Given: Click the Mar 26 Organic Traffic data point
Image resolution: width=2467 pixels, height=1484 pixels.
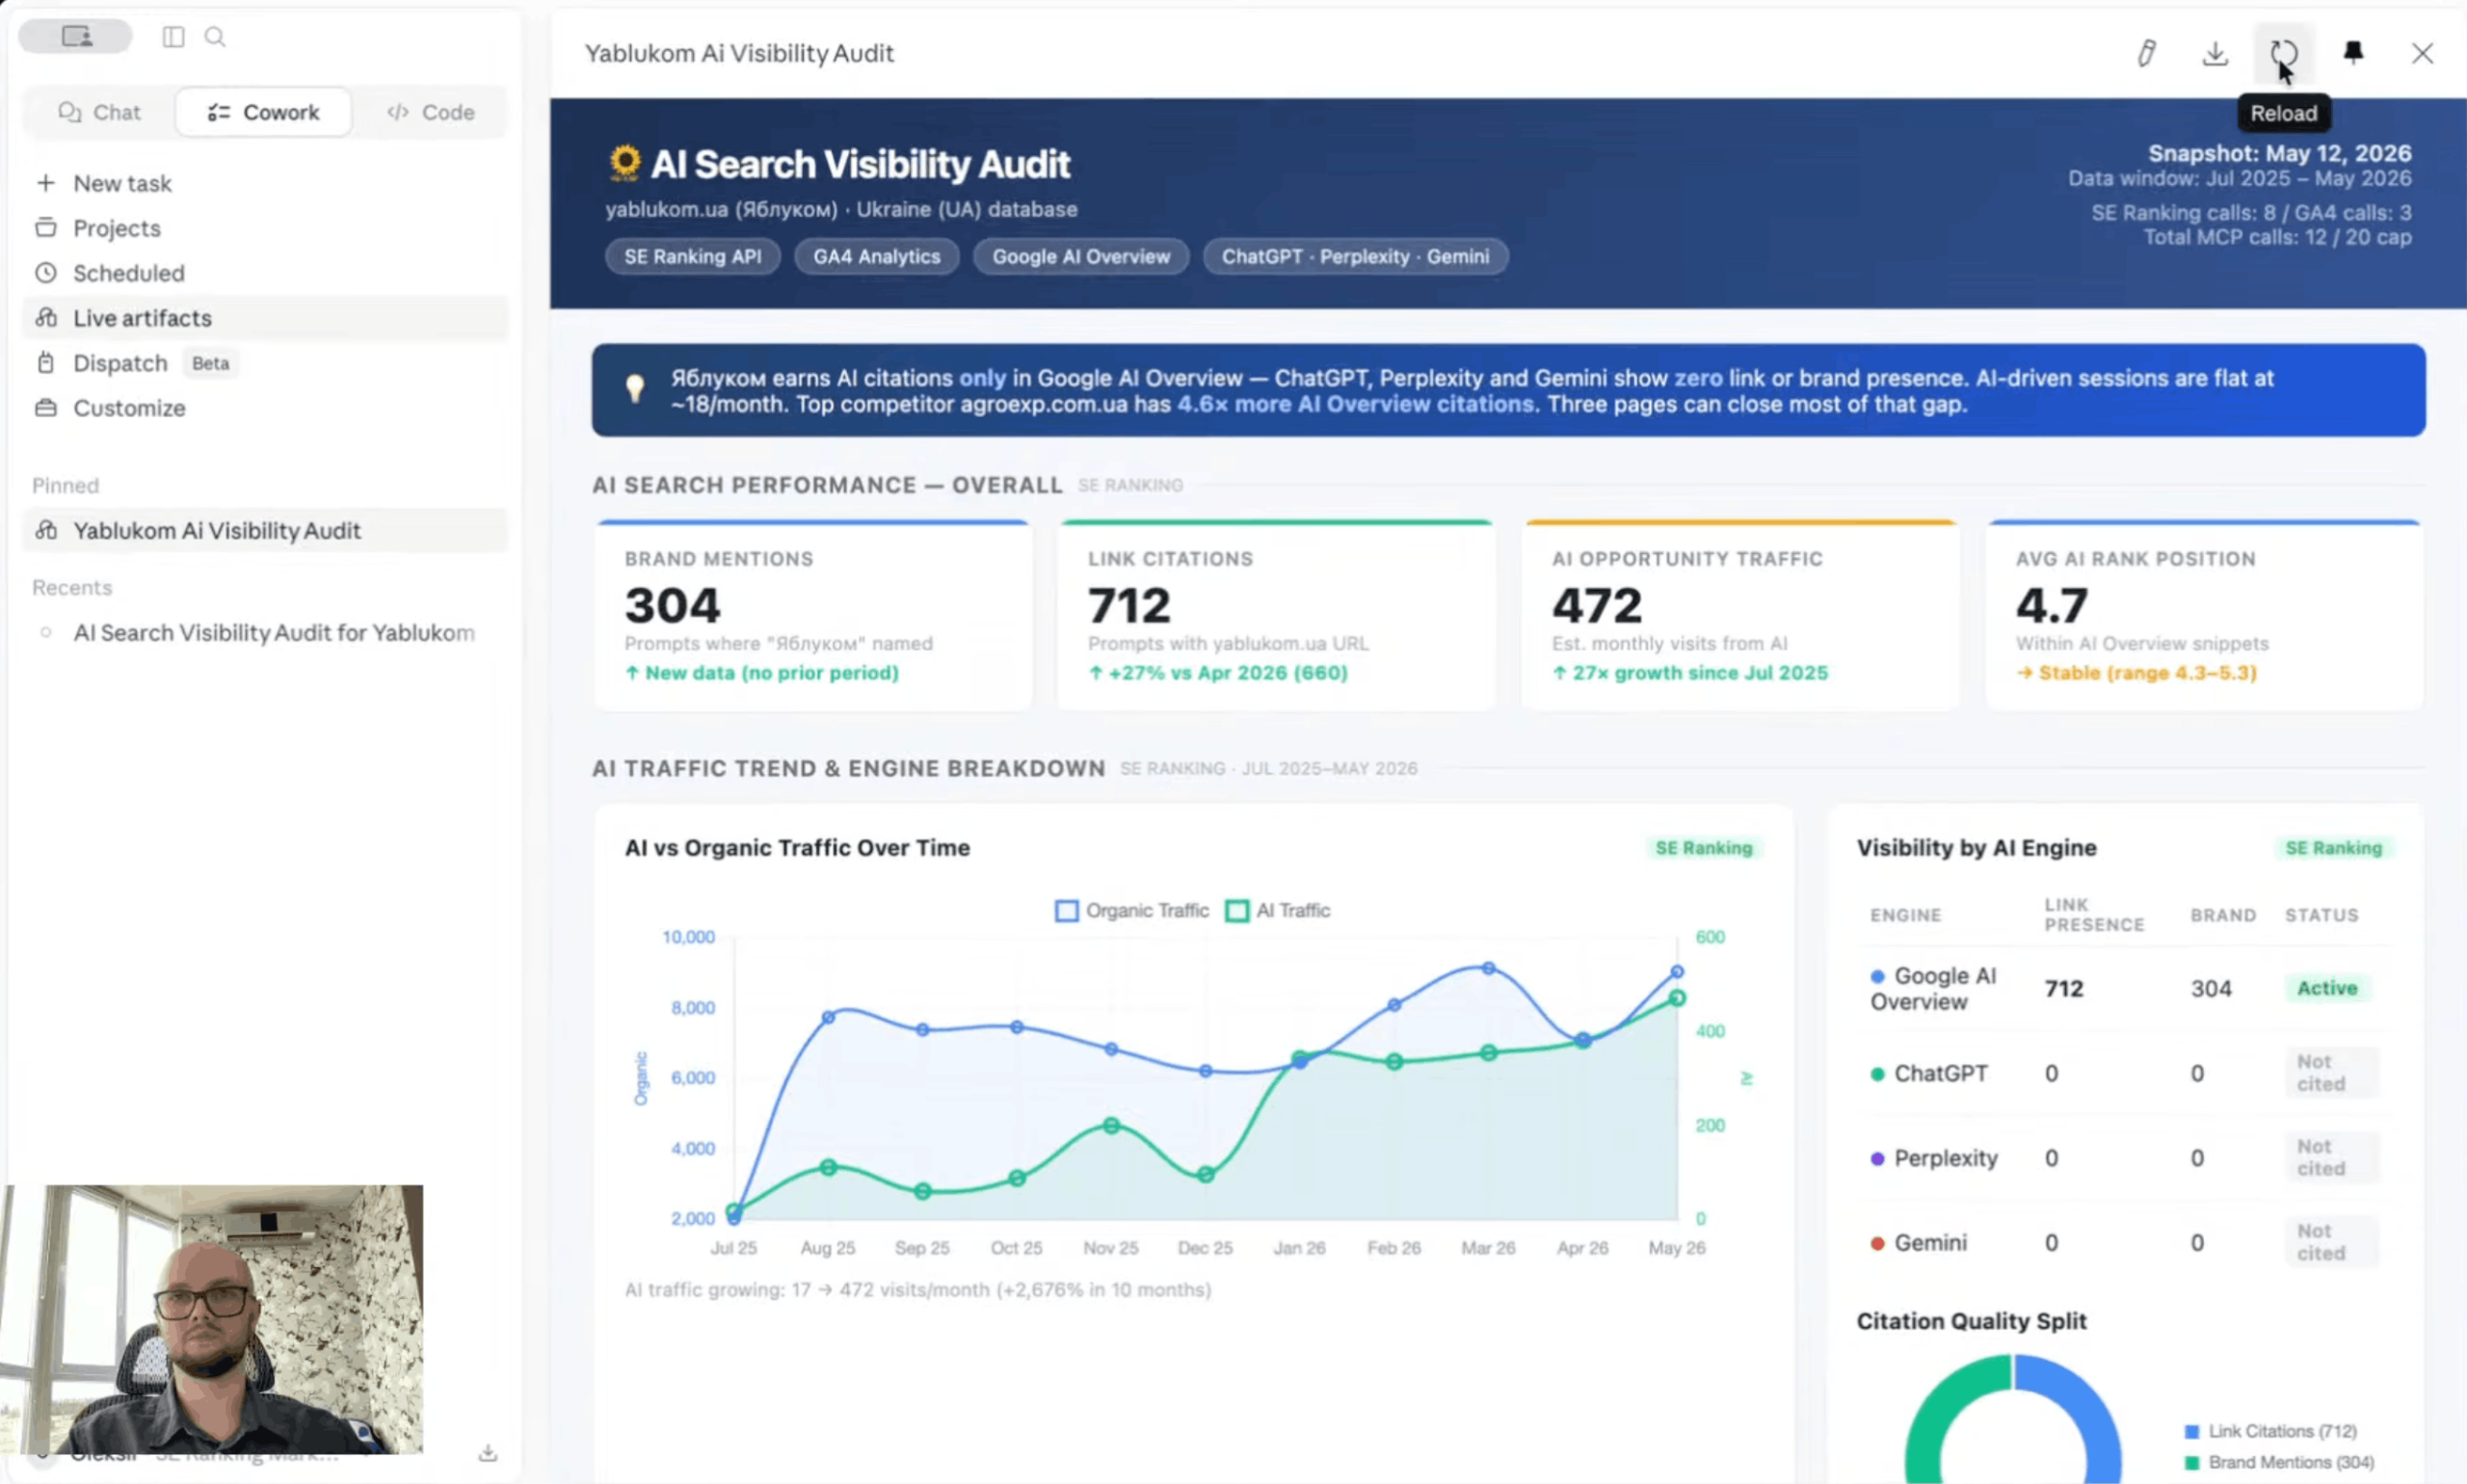Looking at the screenshot, I should (1488, 968).
